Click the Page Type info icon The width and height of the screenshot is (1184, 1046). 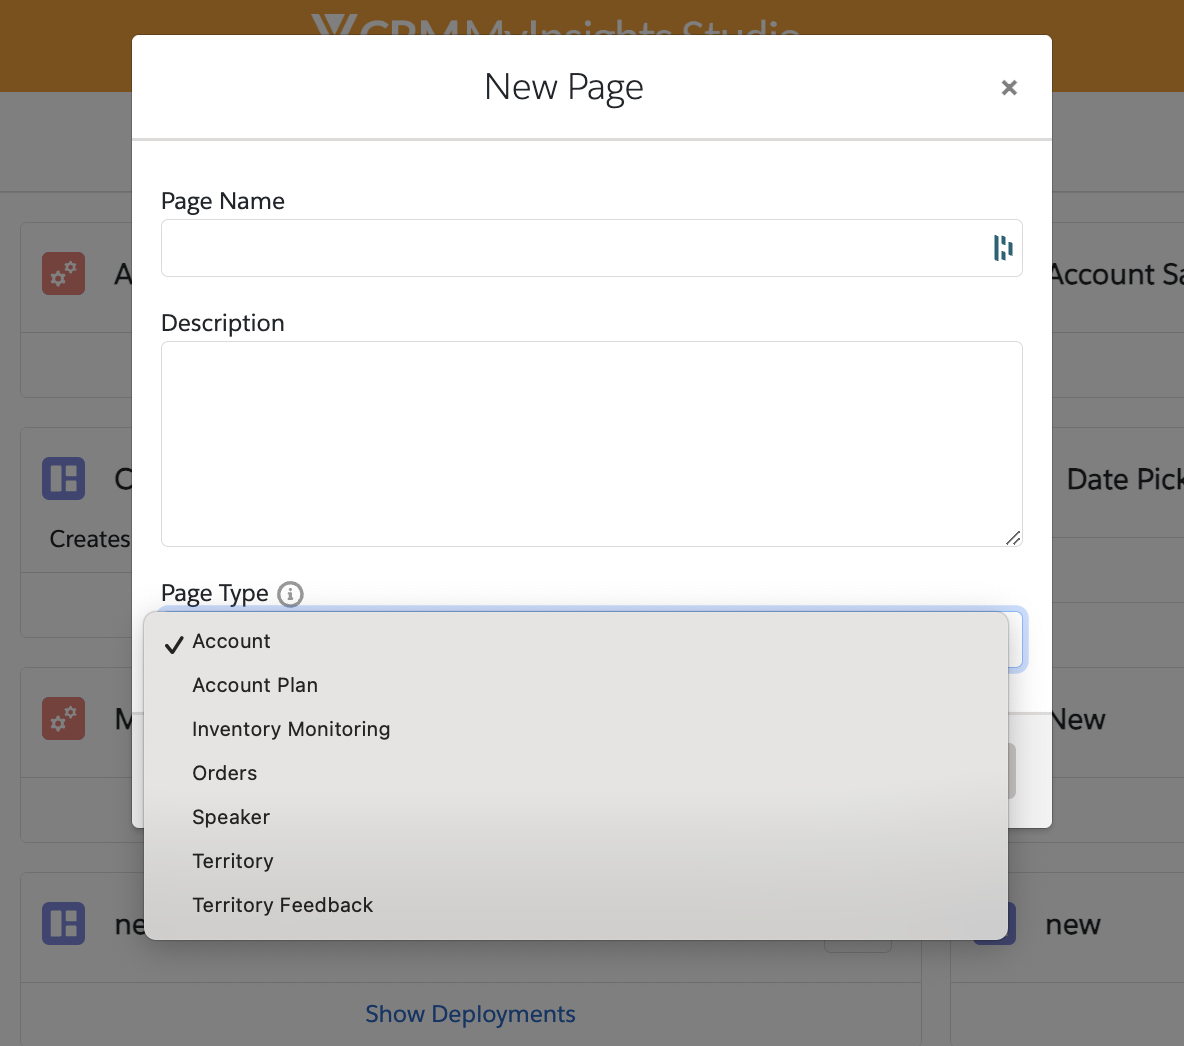pos(290,594)
